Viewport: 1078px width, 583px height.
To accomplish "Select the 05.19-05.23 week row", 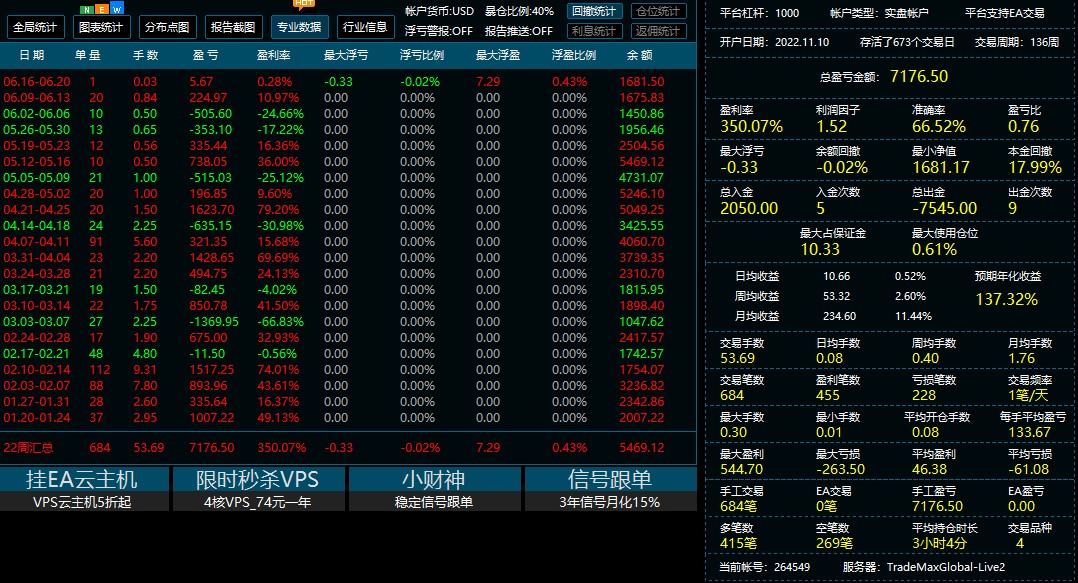I will (x=348, y=146).
